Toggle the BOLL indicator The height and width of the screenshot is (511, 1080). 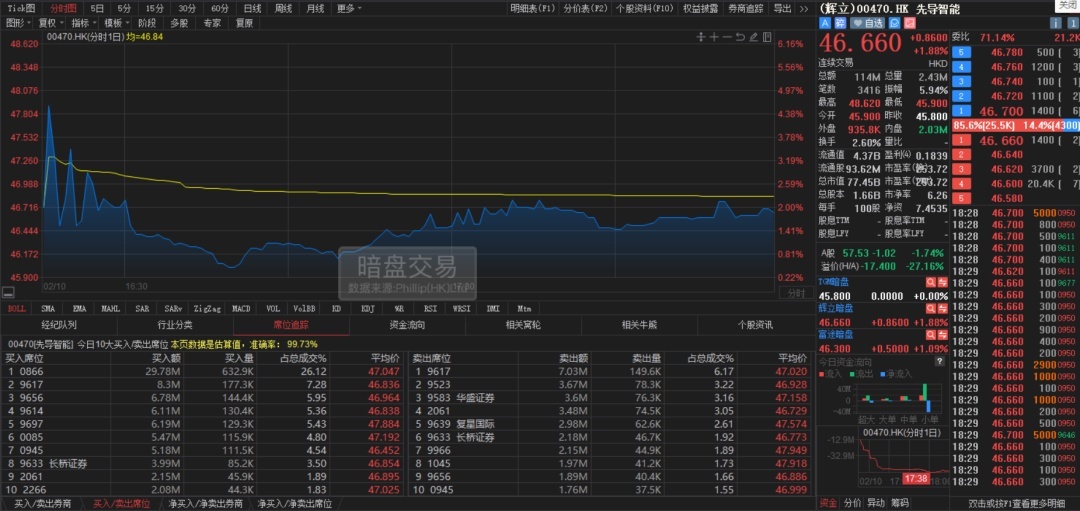[17, 309]
